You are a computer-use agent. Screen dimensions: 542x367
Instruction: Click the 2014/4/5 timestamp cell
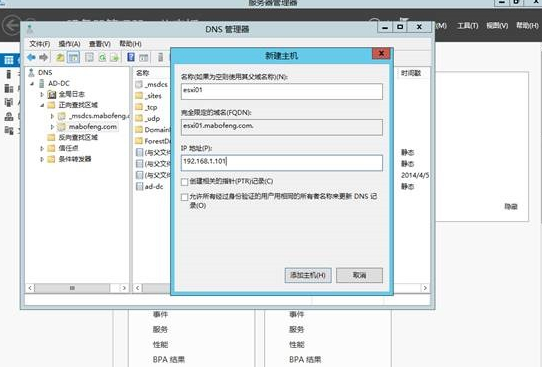pyautogui.click(x=415, y=175)
